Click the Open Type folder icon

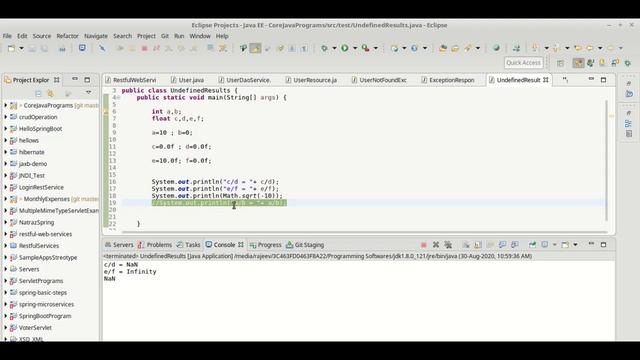pos(443,48)
